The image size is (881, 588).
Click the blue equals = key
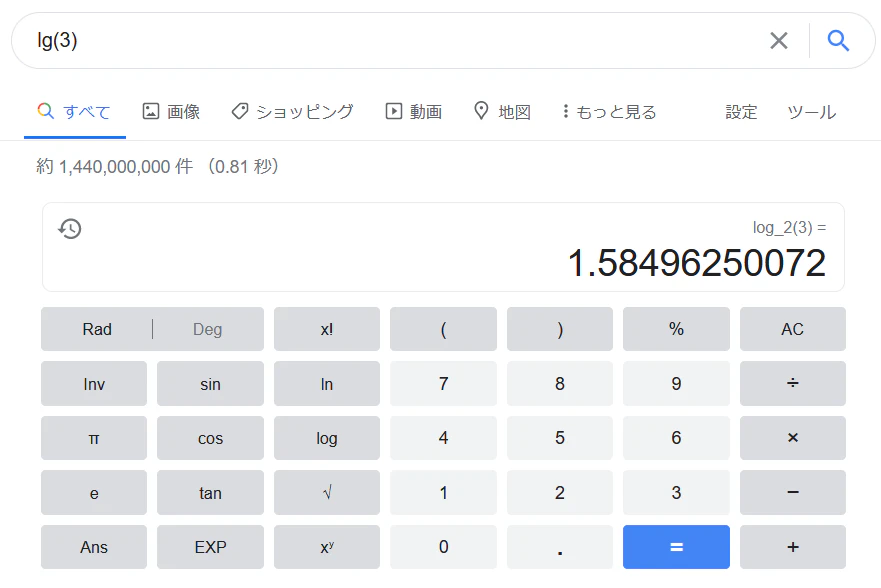click(x=676, y=547)
